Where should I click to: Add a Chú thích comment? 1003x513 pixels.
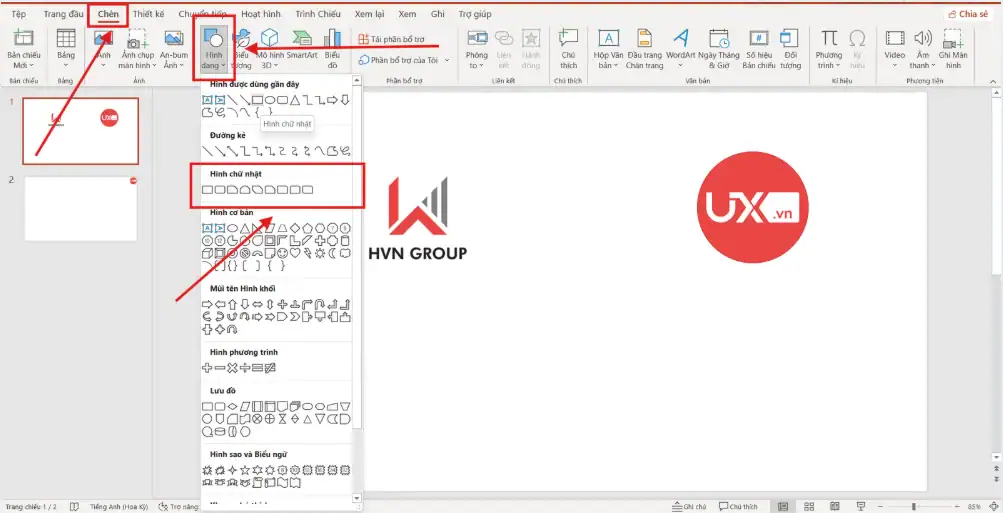pyautogui.click(x=568, y=49)
